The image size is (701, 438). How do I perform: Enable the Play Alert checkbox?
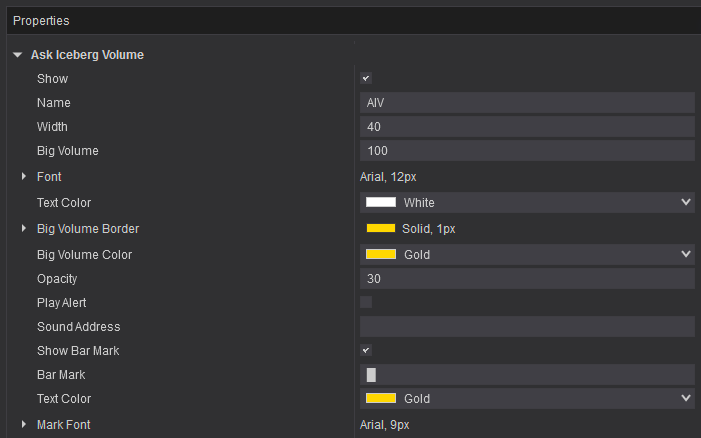tap(366, 302)
